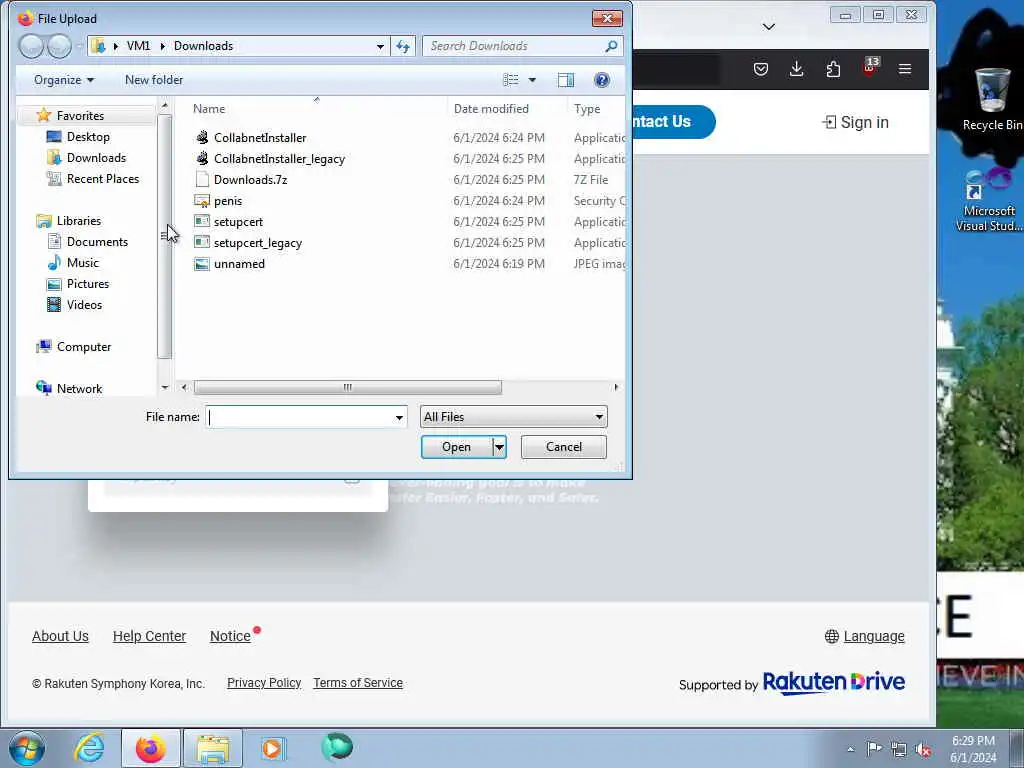Open Microsoft Visual Studio desktop shortcut
The image size is (1024, 768).
[989, 200]
